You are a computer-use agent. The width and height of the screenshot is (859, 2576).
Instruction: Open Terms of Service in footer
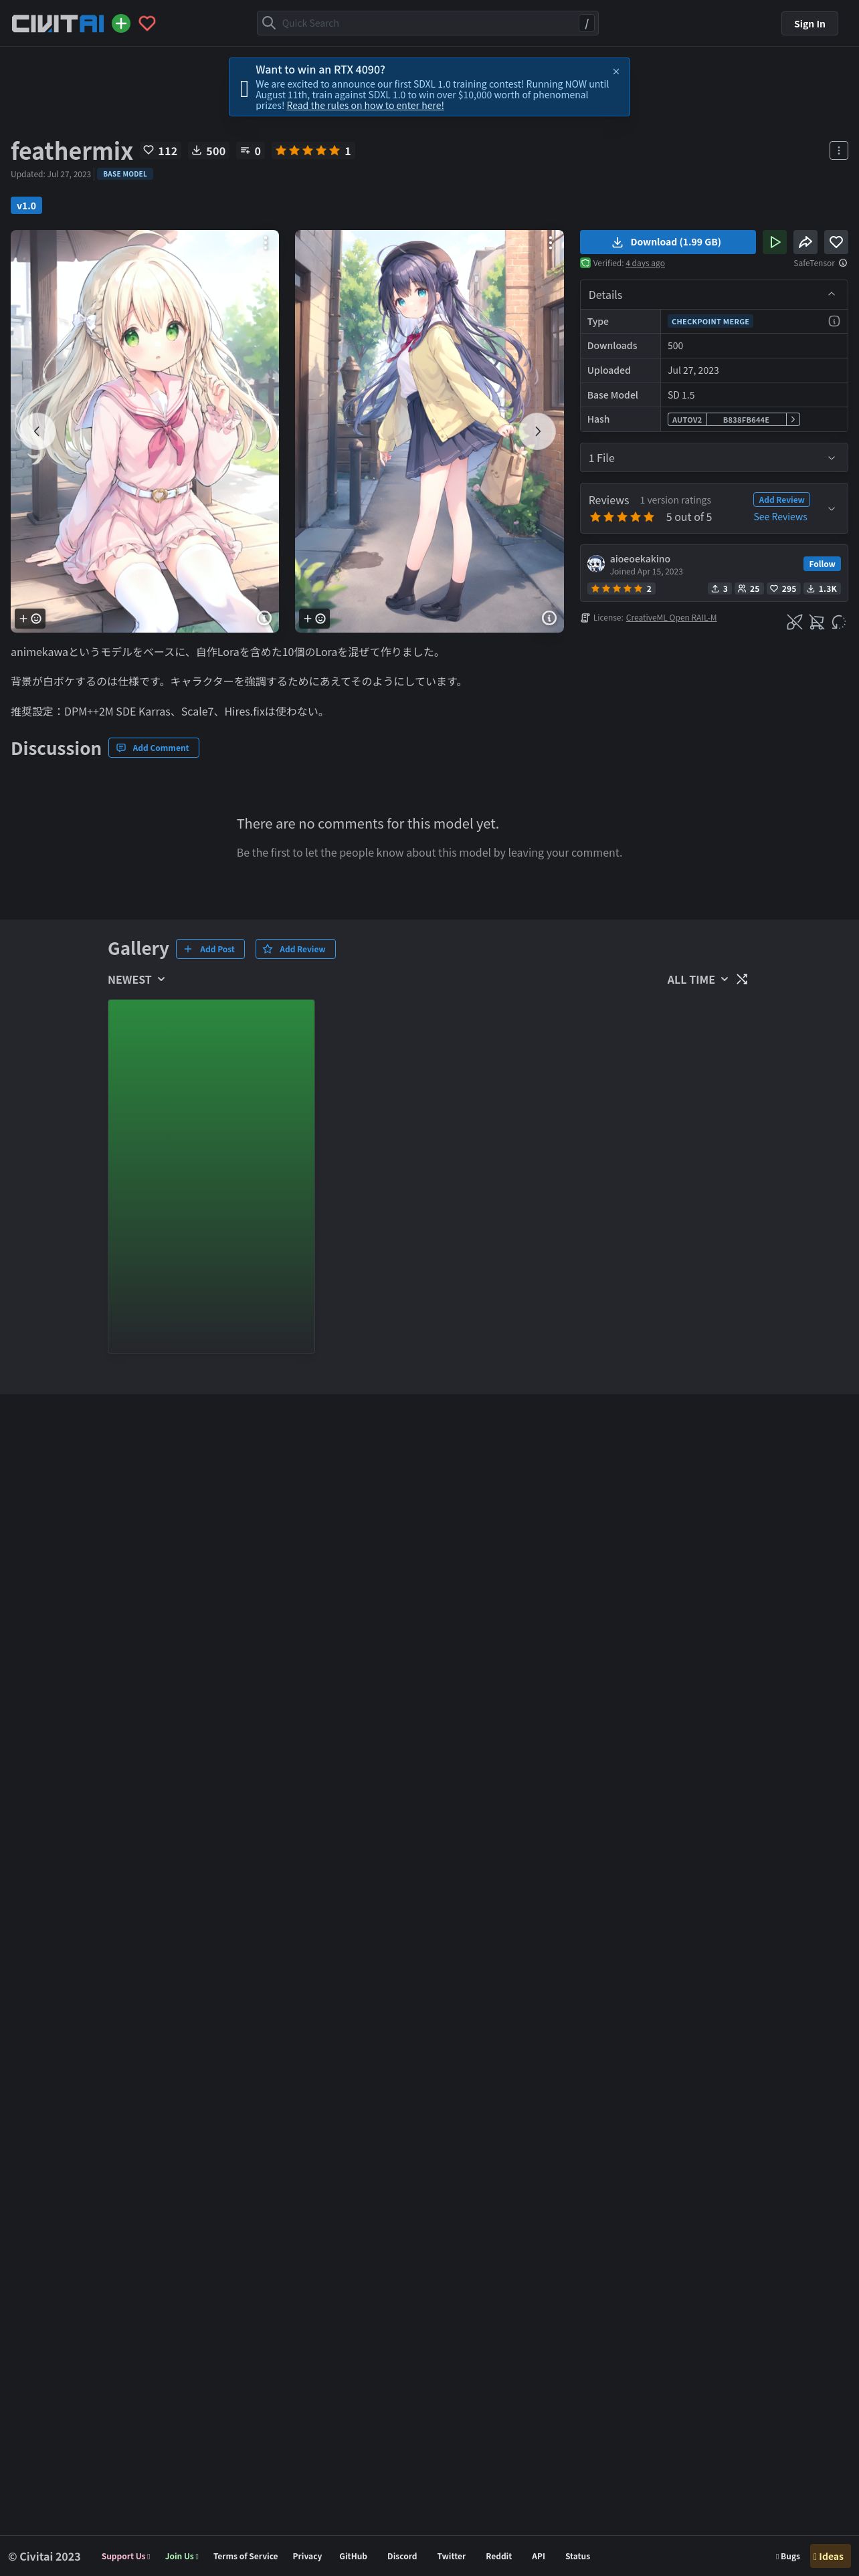[x=245, y=2556]
